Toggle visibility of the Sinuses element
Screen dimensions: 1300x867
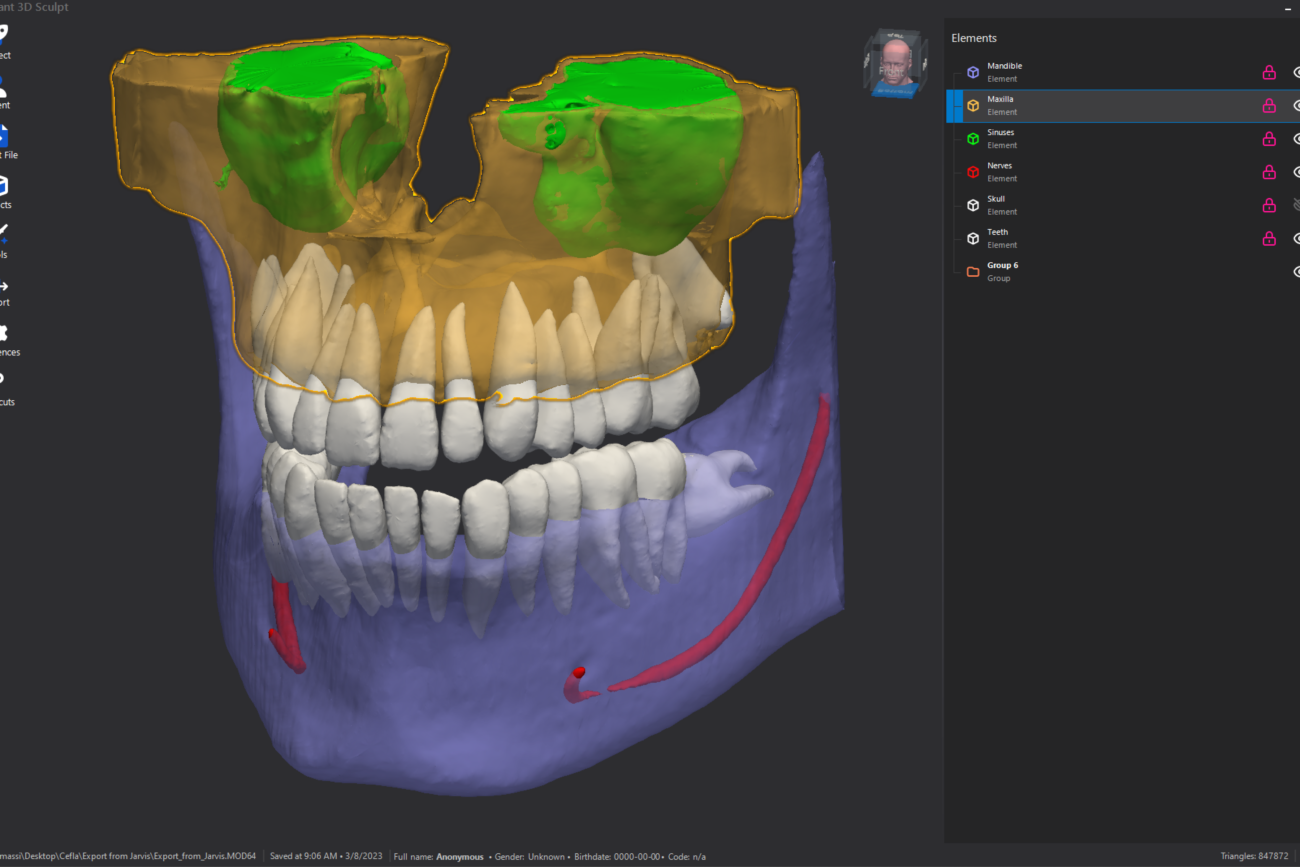click(1295, 139)
